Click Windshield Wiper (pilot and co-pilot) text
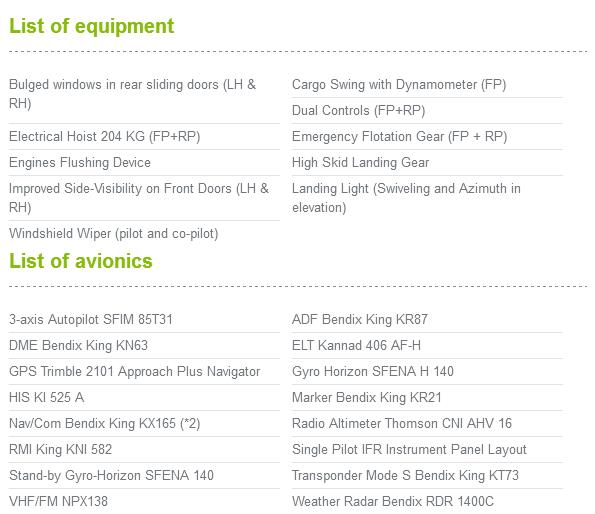 [114, 234]
